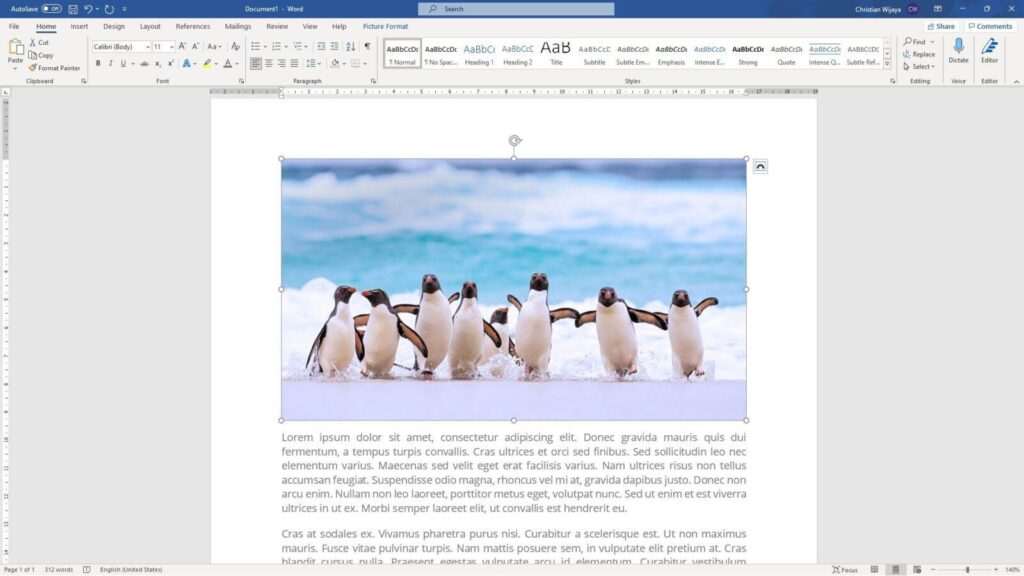The height and width of the screenshot is (576, 1024).
Task: Toggle the AutoSave switch
Action: click(52, 9)
